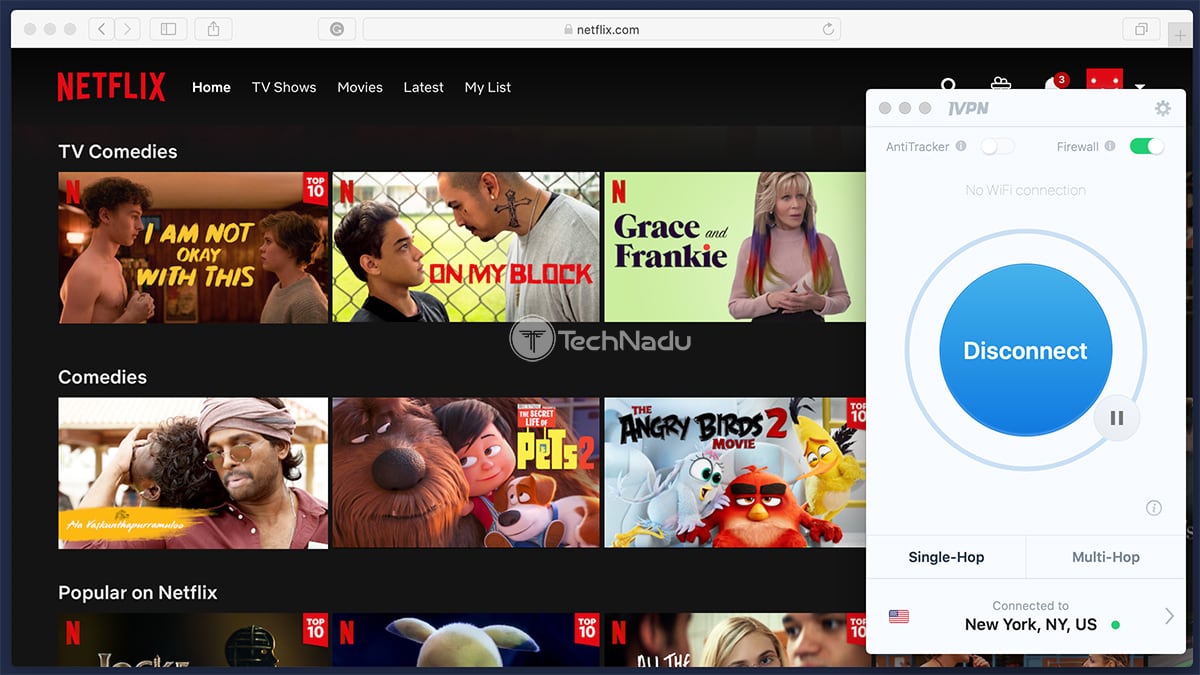Open the Ala Vaikunthapurramuloo thumbnail

tap(193, 473)
